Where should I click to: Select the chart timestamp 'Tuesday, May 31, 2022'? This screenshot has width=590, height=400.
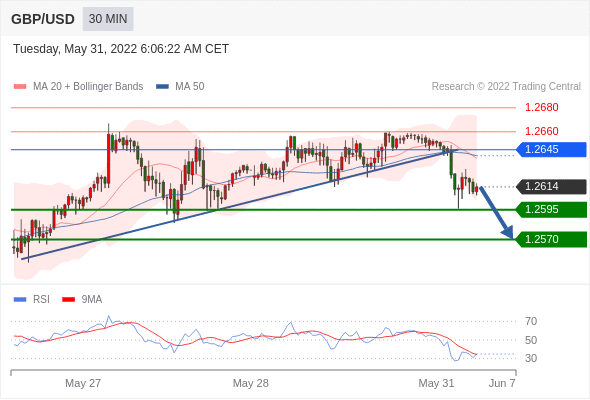pyautogui.click(x=75, y=49)
